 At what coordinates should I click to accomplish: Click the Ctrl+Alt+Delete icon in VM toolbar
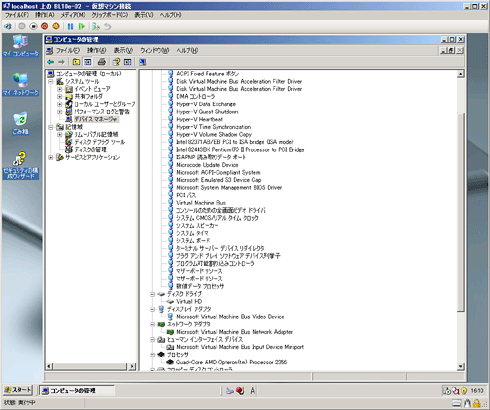(8, 26)
